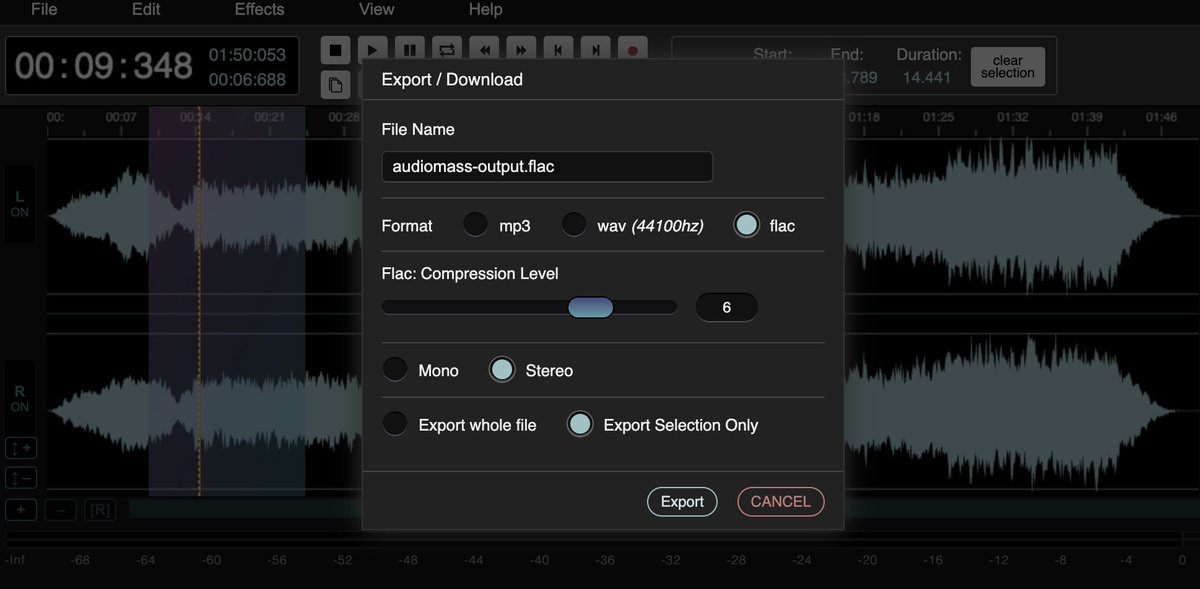1200x589 pixels.
Task: Enable loop playback
Action: (446, 49)
